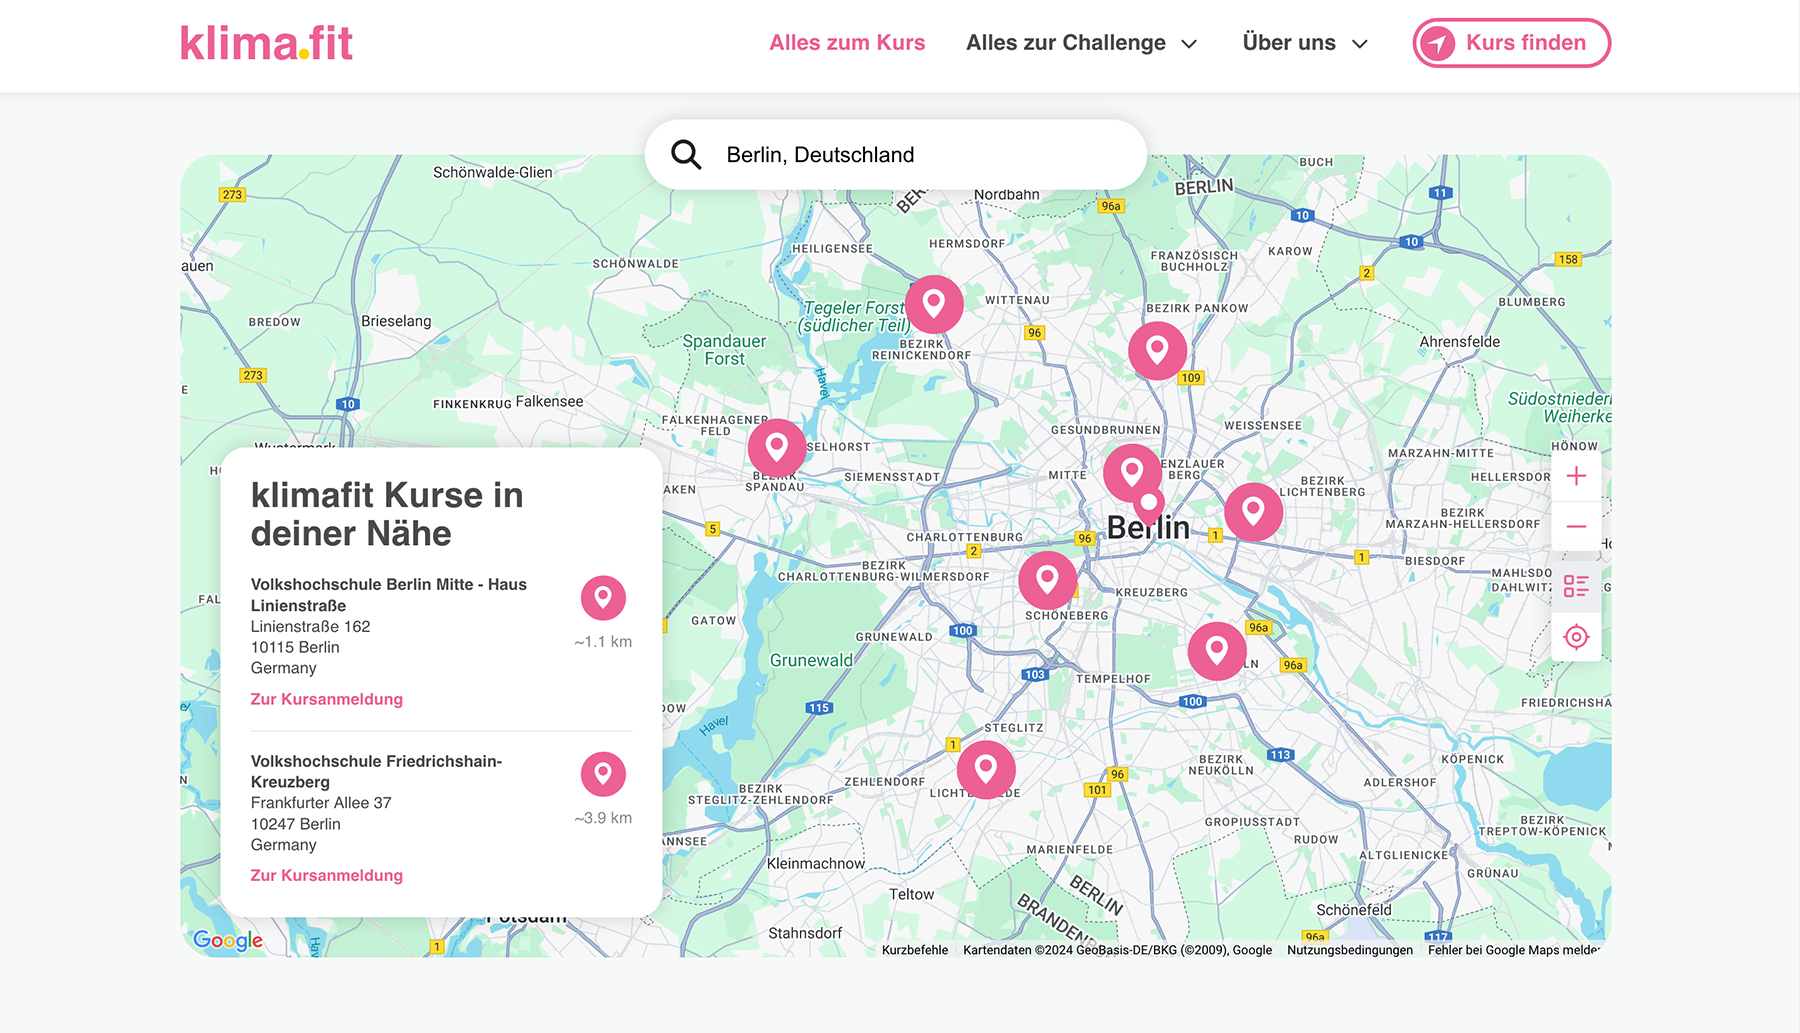Image resolution: width=1800 pixels, height=1033 pixels.
Task: Select the map pin near Neukölln
Action: [x=1216, y=651]
